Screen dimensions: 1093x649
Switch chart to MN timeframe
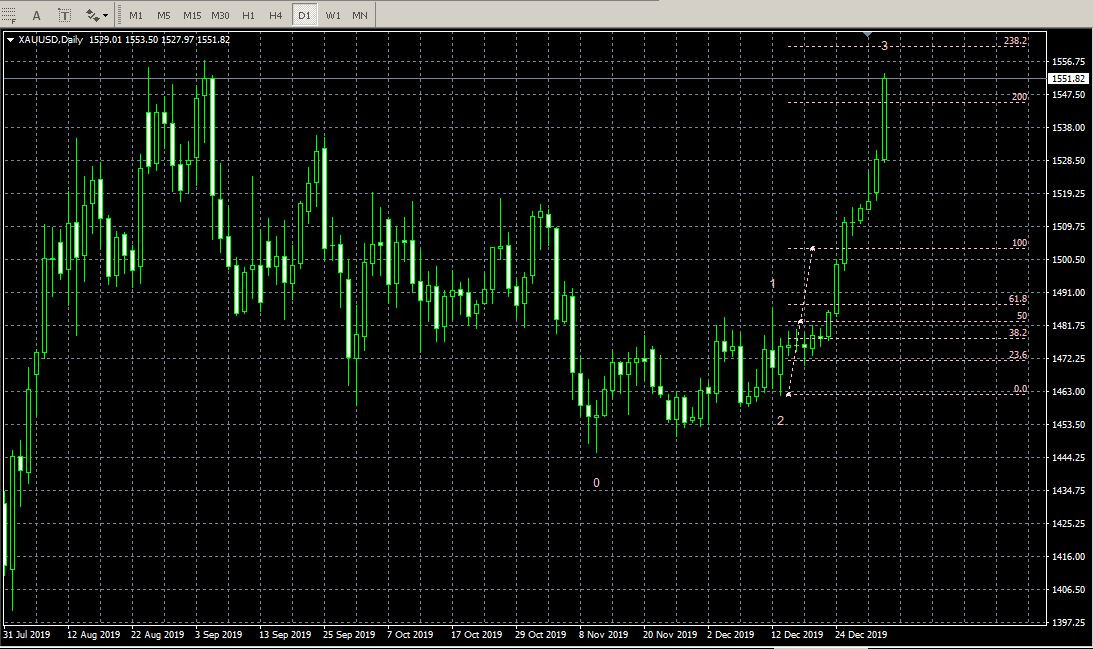coord(360,15)
